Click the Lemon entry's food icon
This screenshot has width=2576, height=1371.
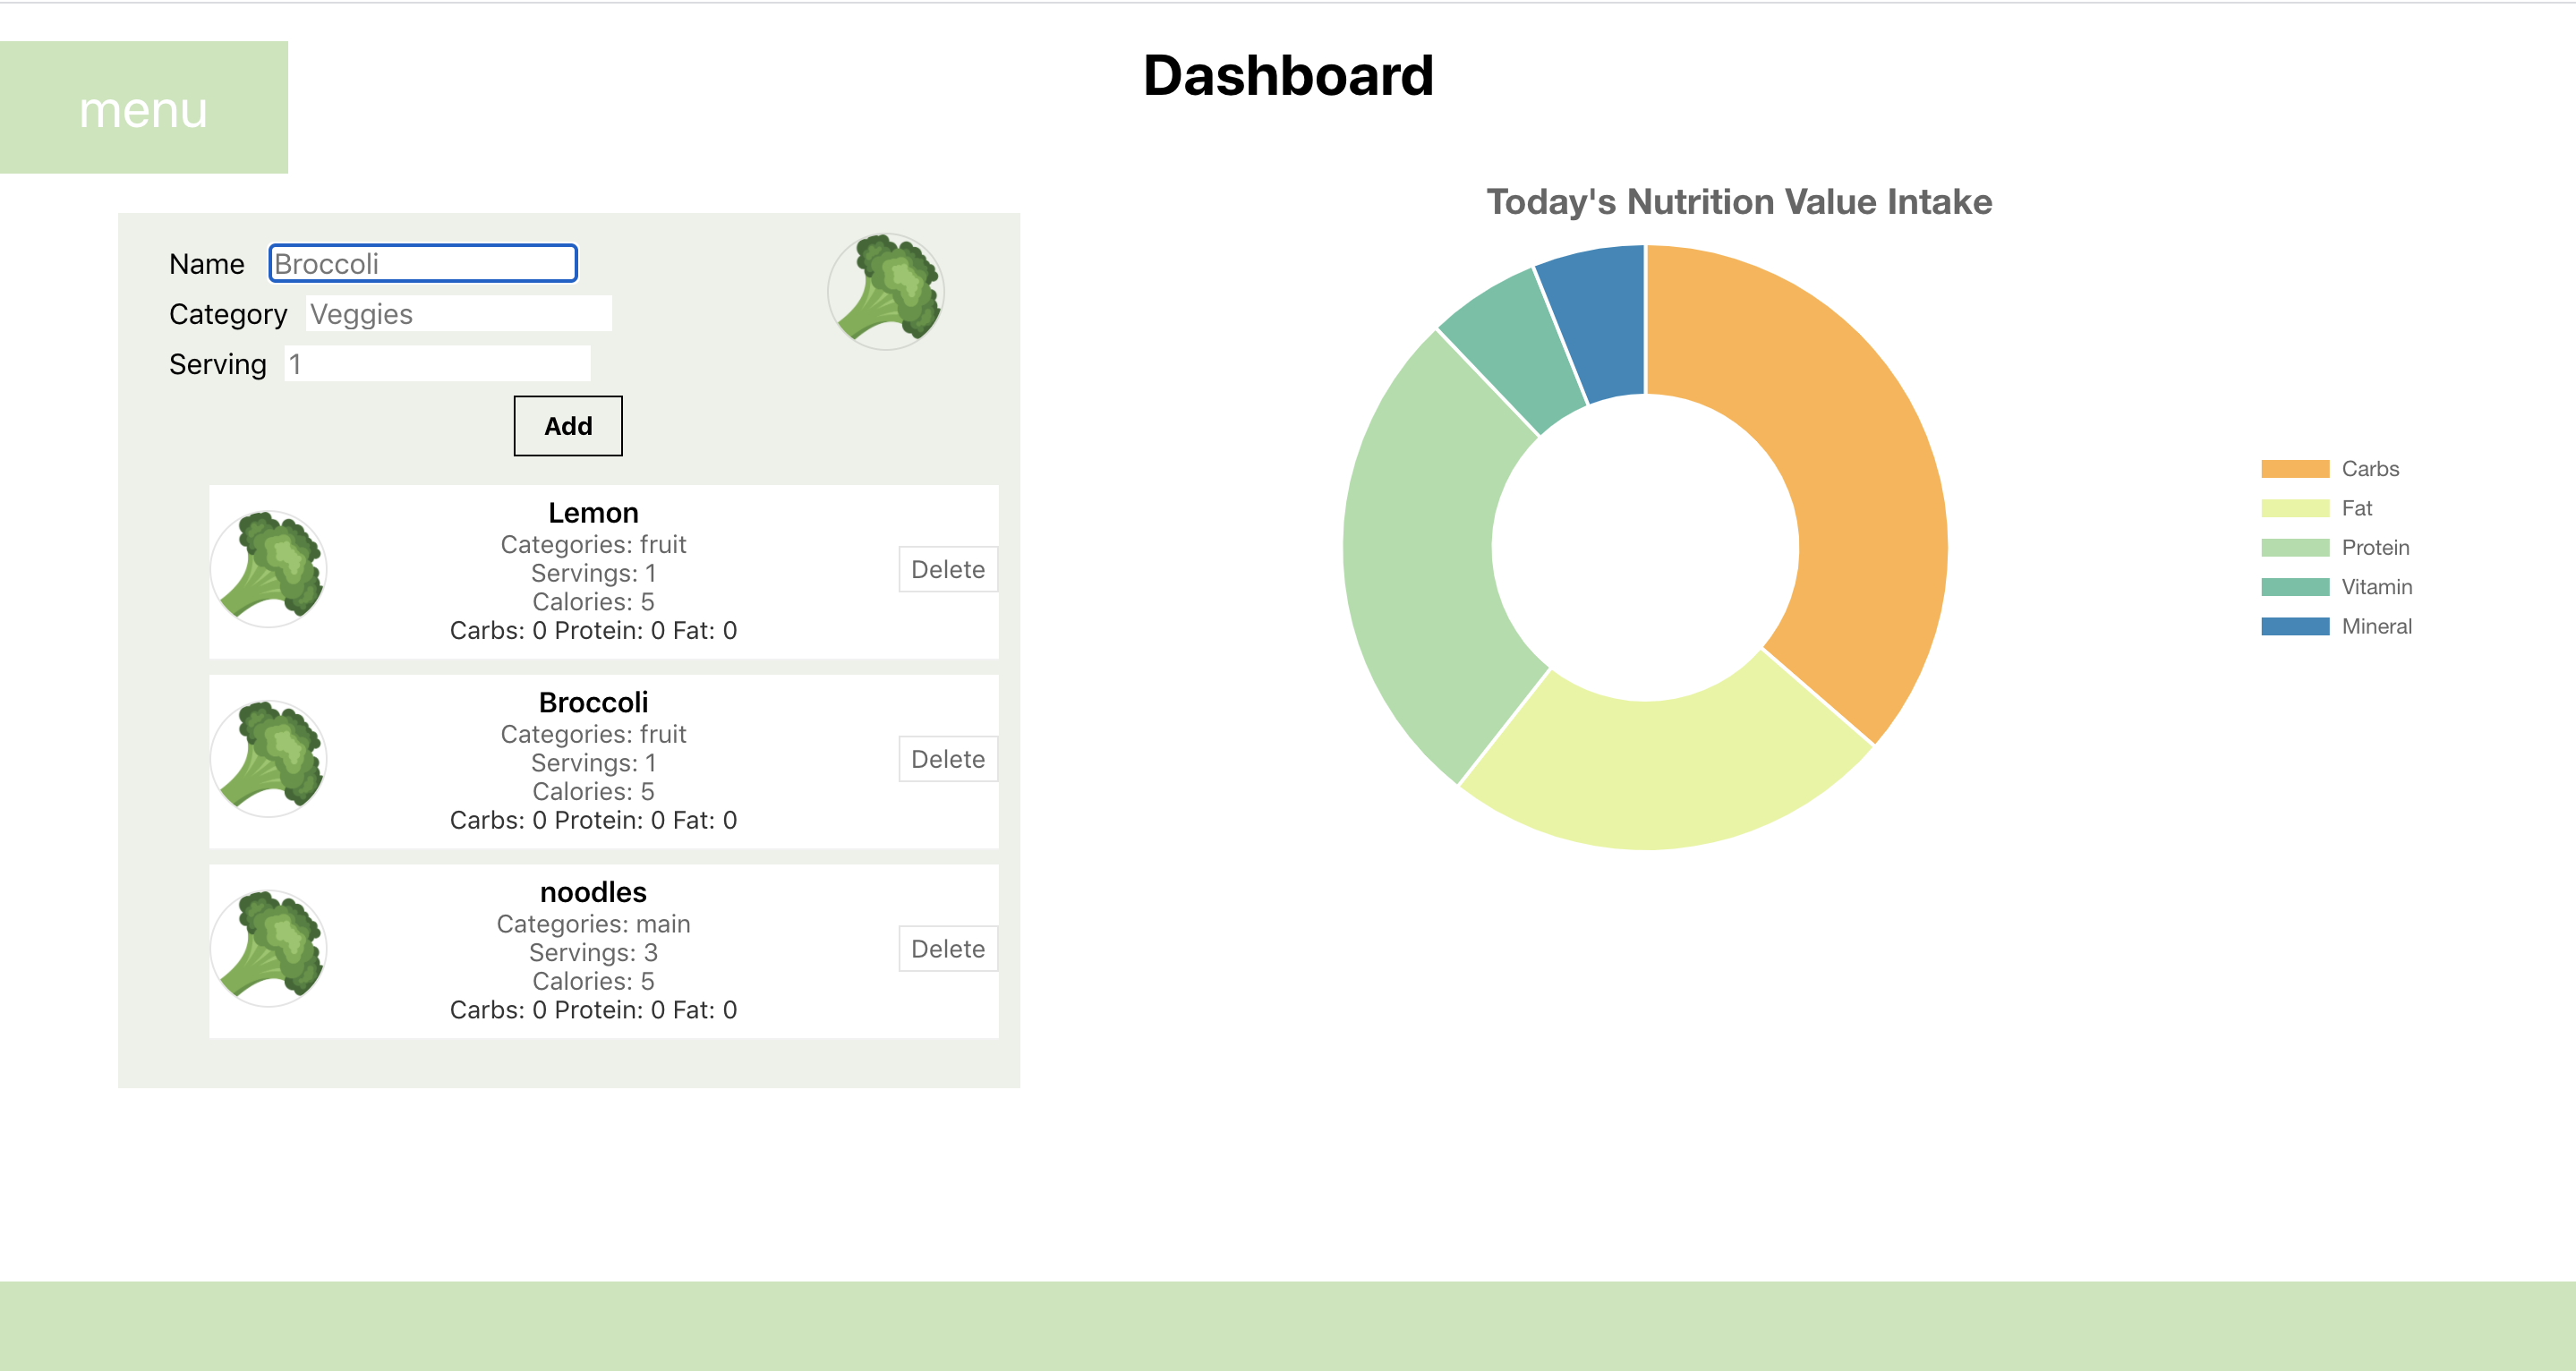pyautogui.click(x=269, y=569)
